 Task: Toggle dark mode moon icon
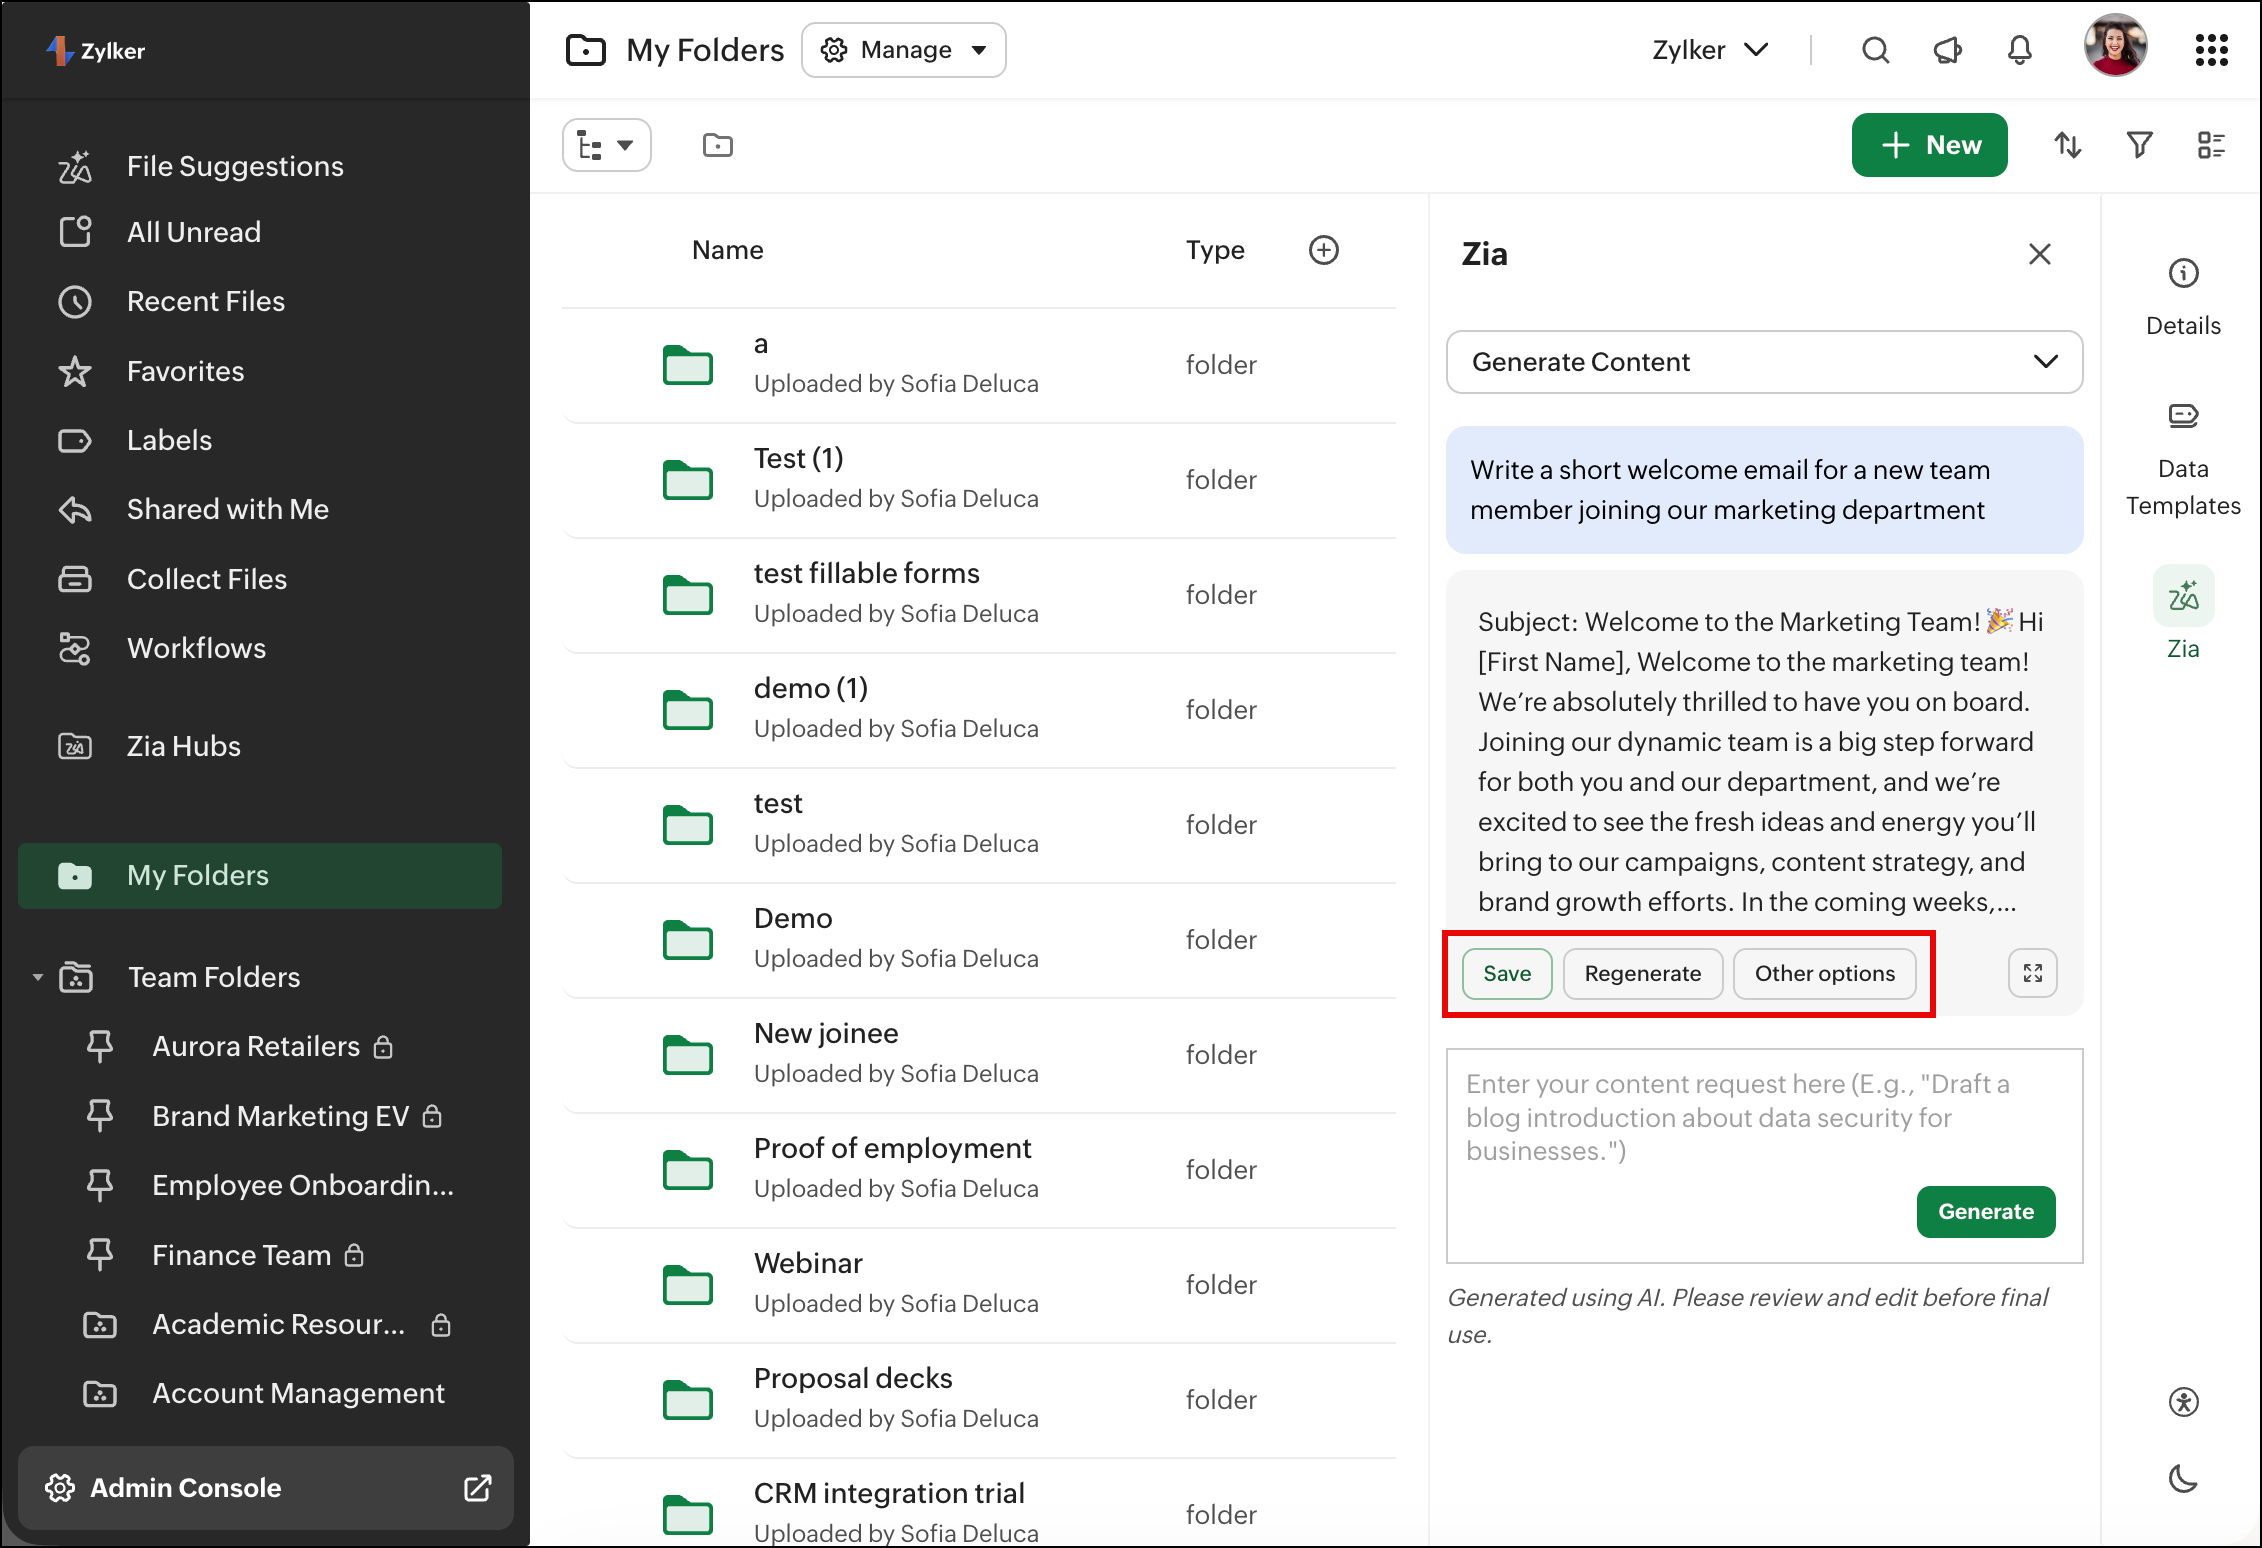click(2183, 1478)
